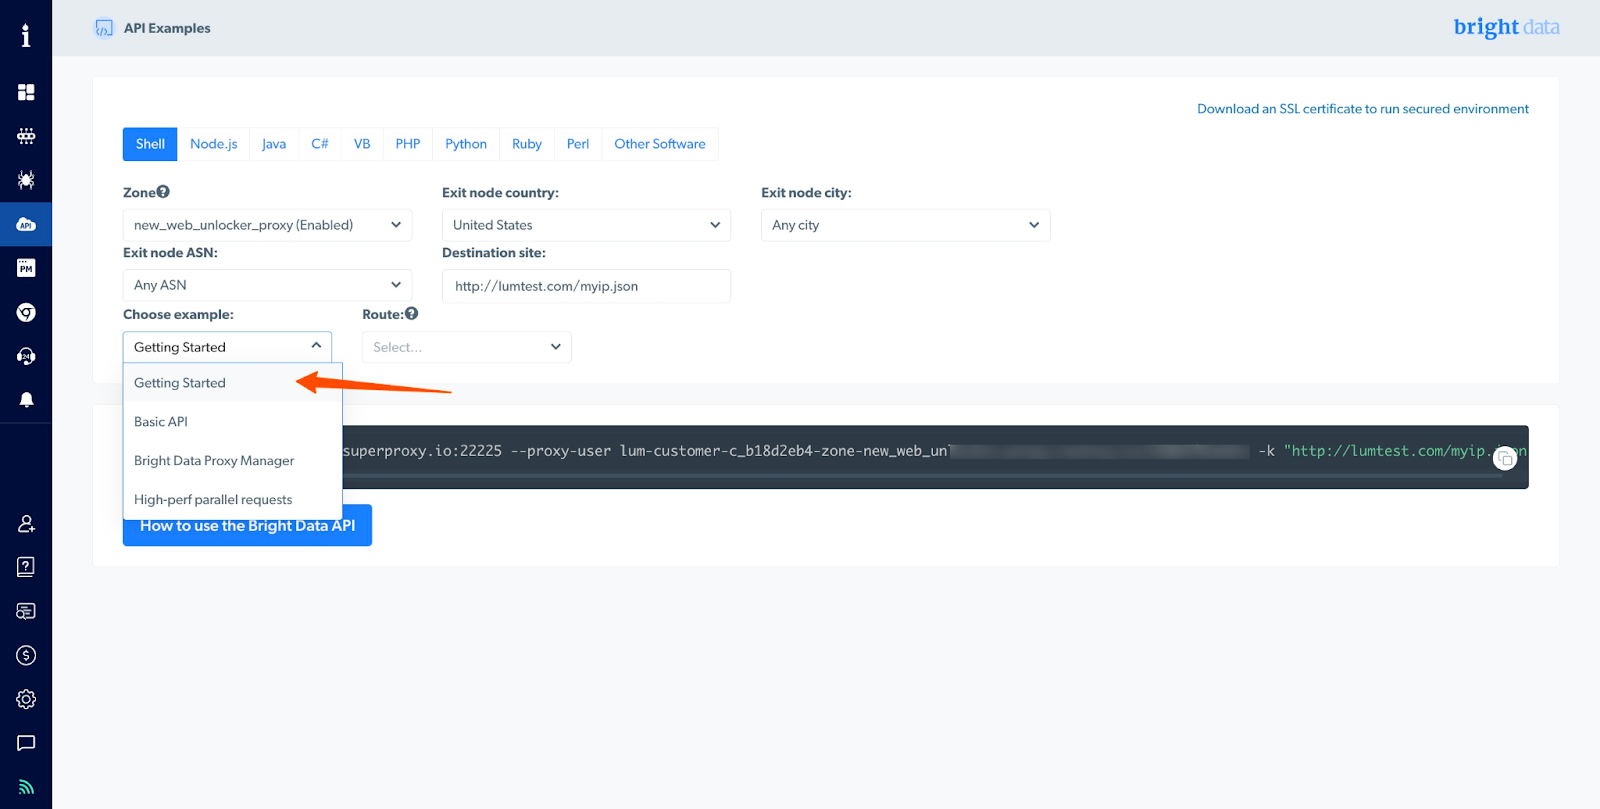
Task: Open the help question mark icon
Action: pos(26,567)
